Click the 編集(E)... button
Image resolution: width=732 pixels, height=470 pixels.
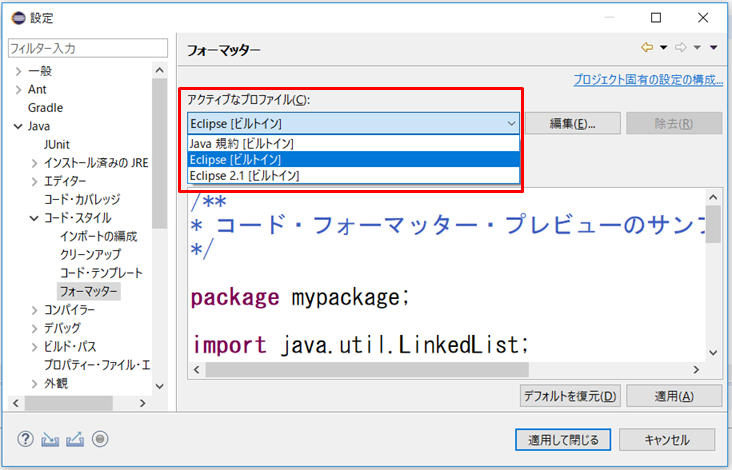572,123
